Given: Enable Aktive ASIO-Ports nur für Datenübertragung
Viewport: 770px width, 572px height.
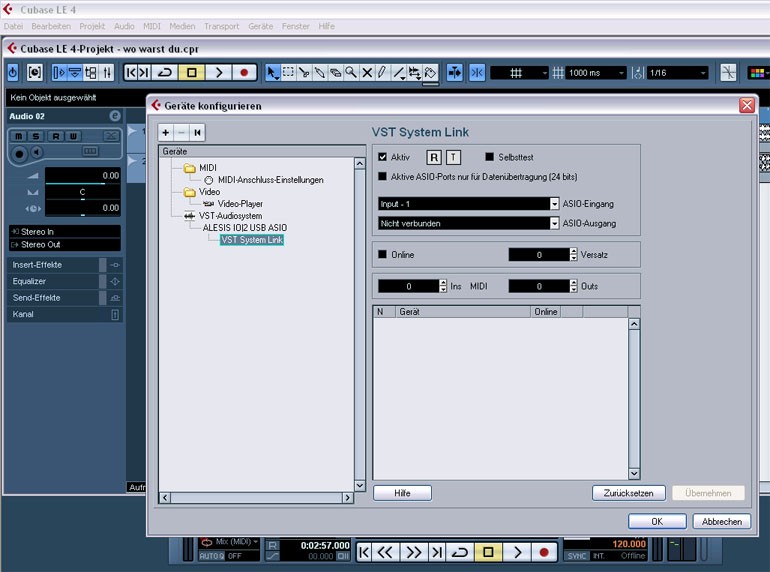Looking at the screenshot, I should click(x=383, y=177).
